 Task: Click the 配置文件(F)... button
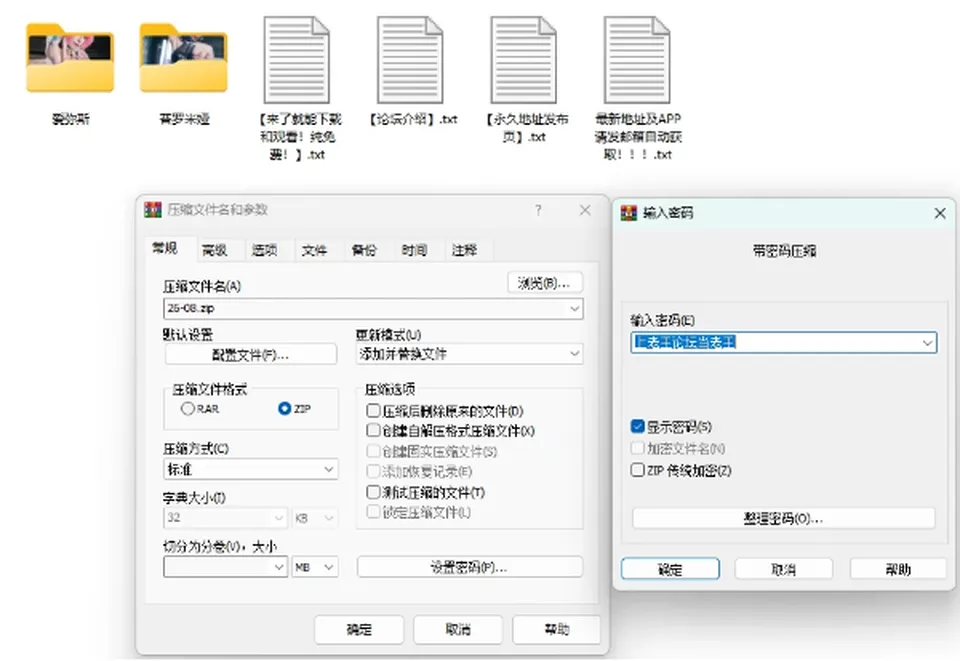[x=250, y=354]
